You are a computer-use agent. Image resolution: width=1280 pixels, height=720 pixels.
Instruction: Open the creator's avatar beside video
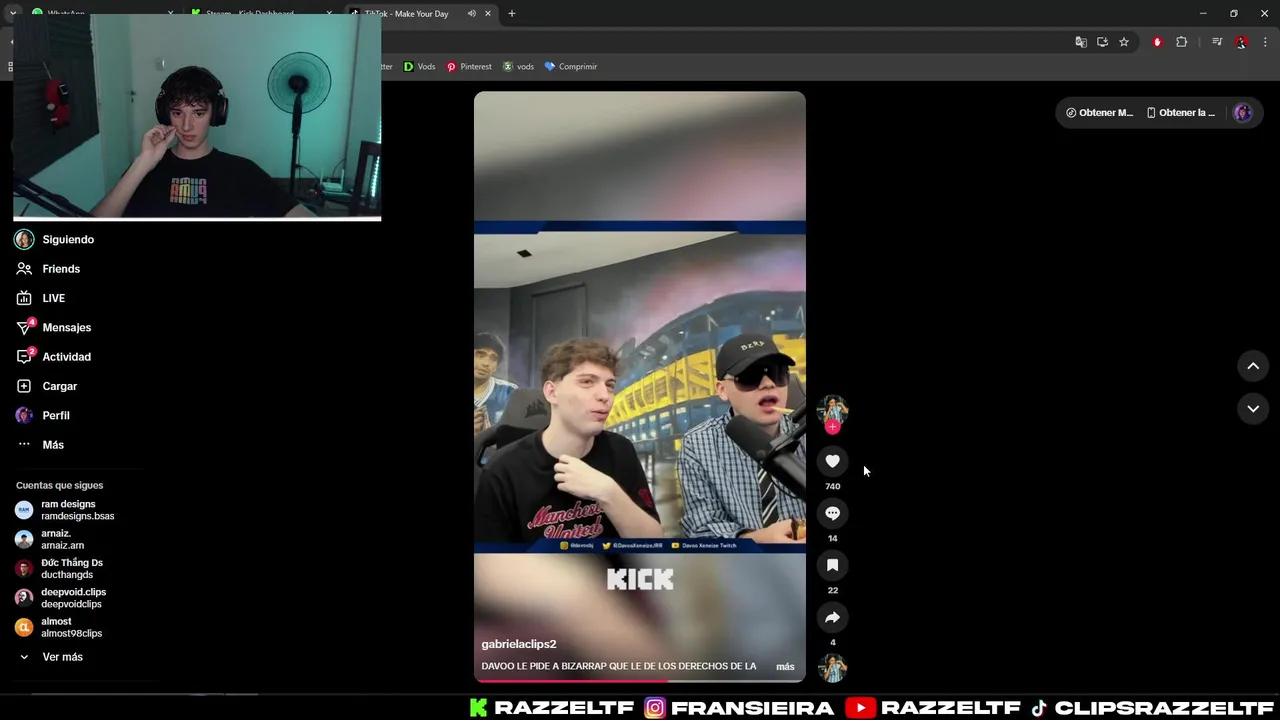pos(832,410)
